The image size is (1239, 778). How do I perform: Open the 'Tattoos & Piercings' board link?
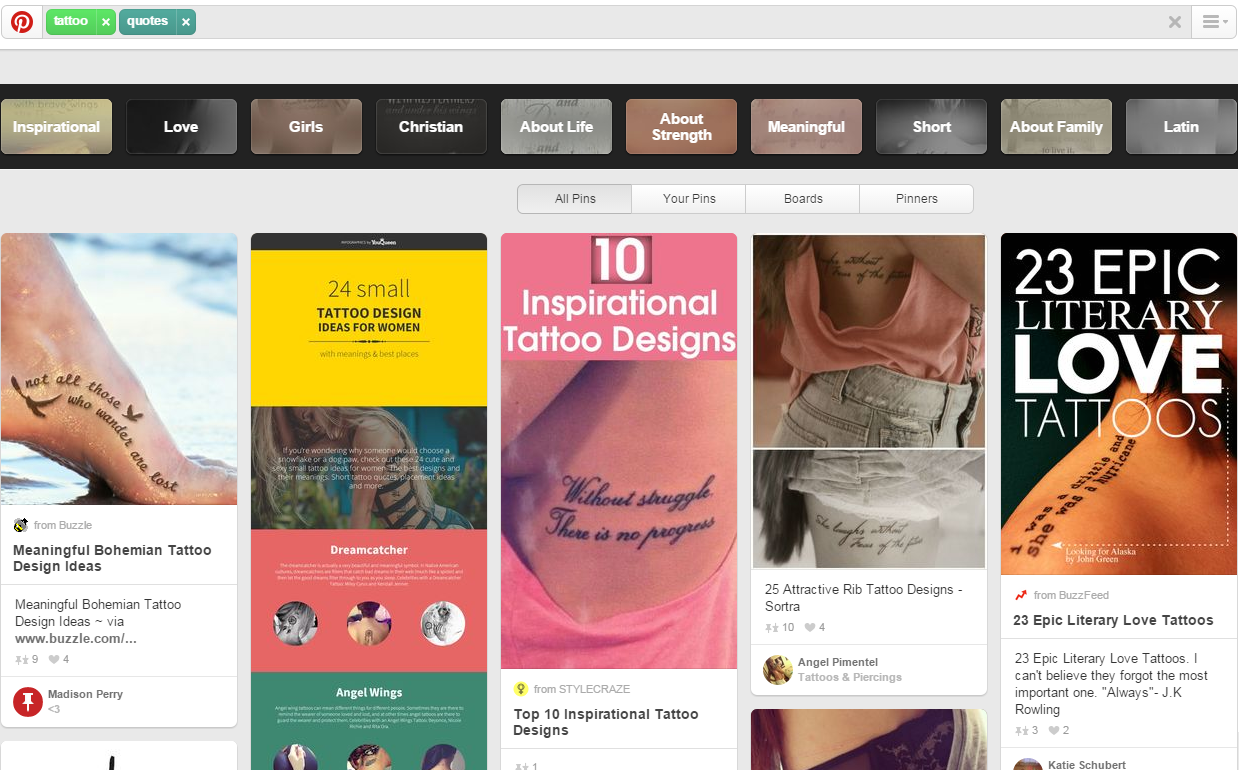(849, 677)
